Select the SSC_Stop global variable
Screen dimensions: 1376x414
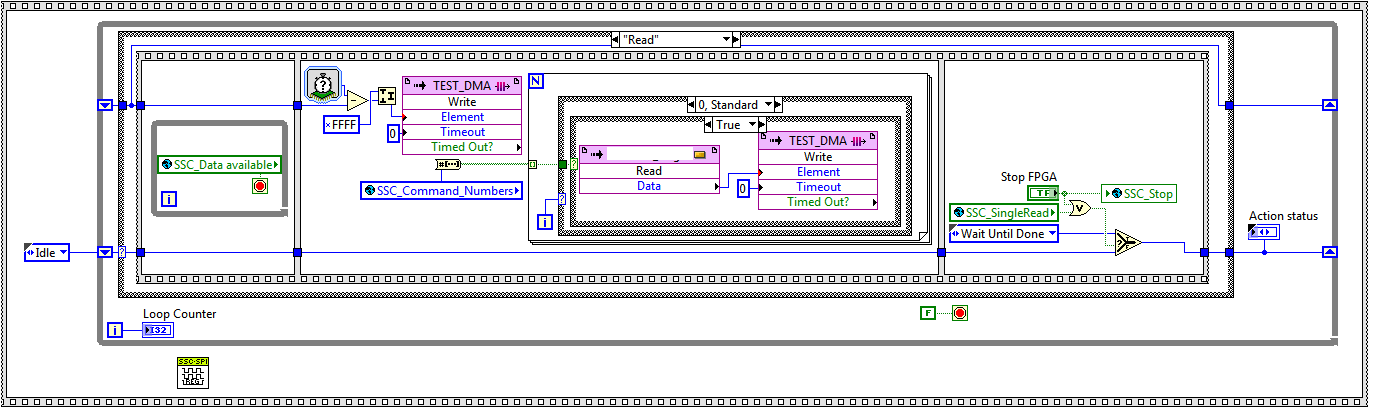tap(1138, 194)
